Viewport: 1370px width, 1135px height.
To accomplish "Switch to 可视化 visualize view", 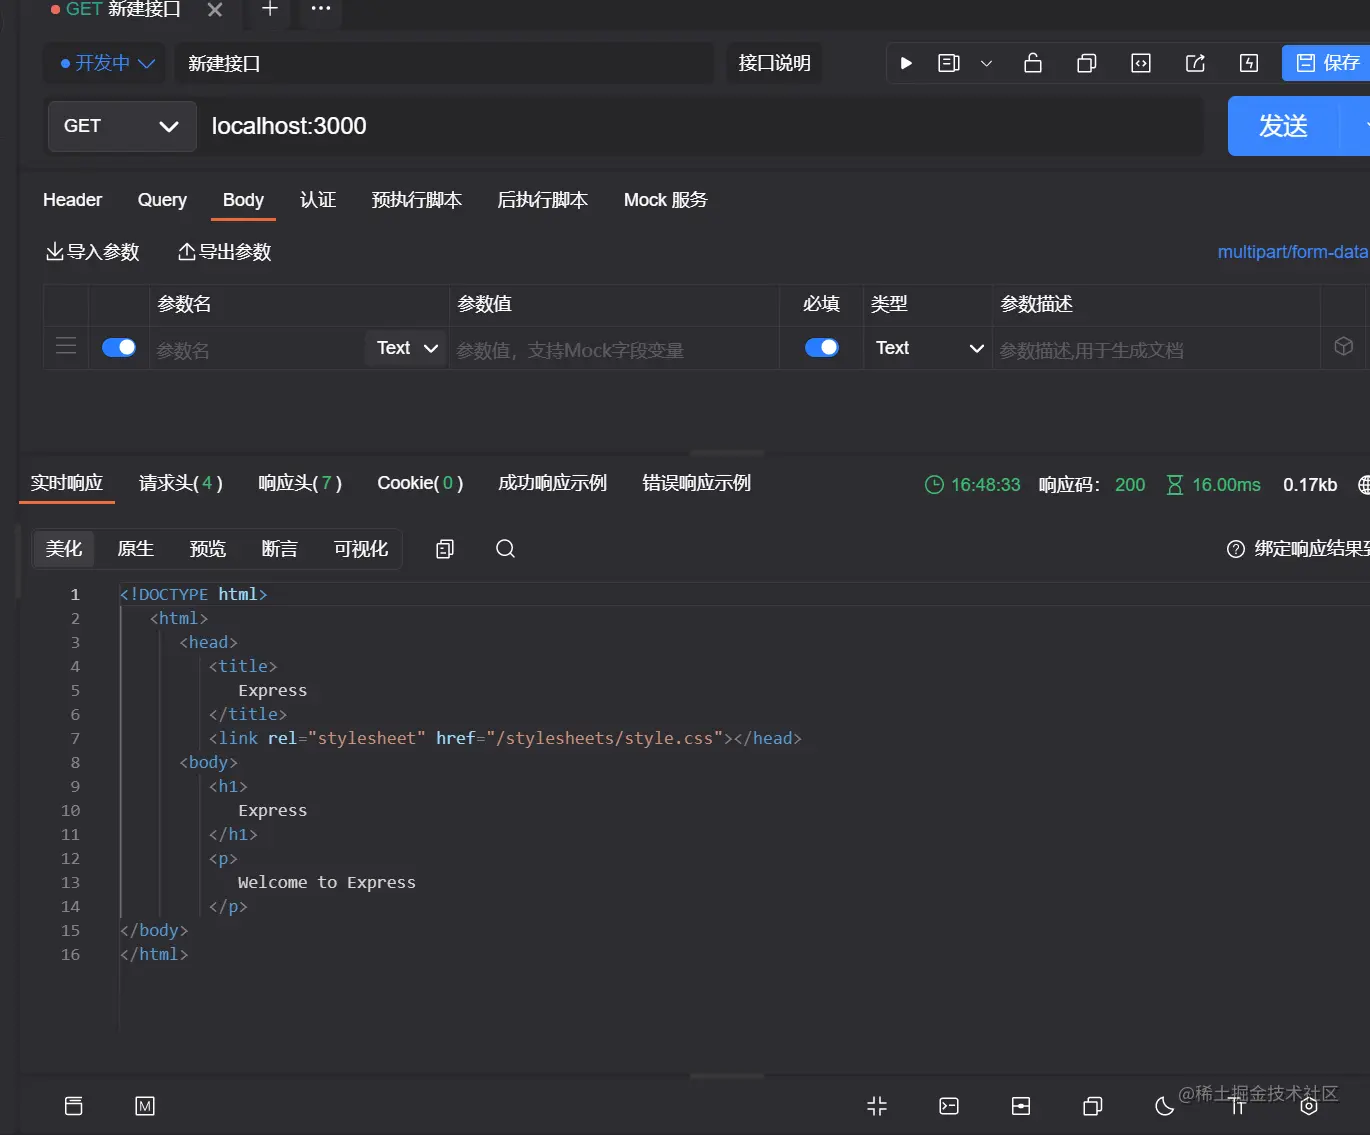I will [x=360, y=549].
